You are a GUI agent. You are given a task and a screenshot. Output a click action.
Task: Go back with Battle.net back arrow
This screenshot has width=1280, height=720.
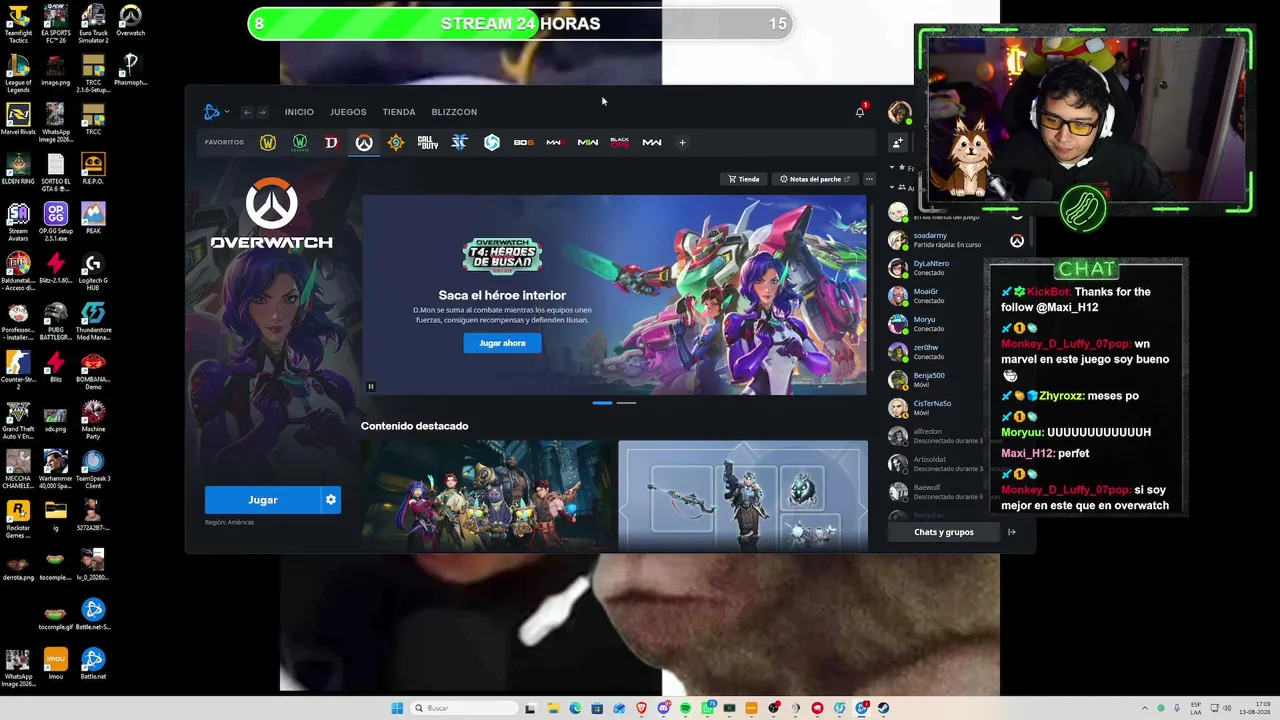(x=247, y=112)
